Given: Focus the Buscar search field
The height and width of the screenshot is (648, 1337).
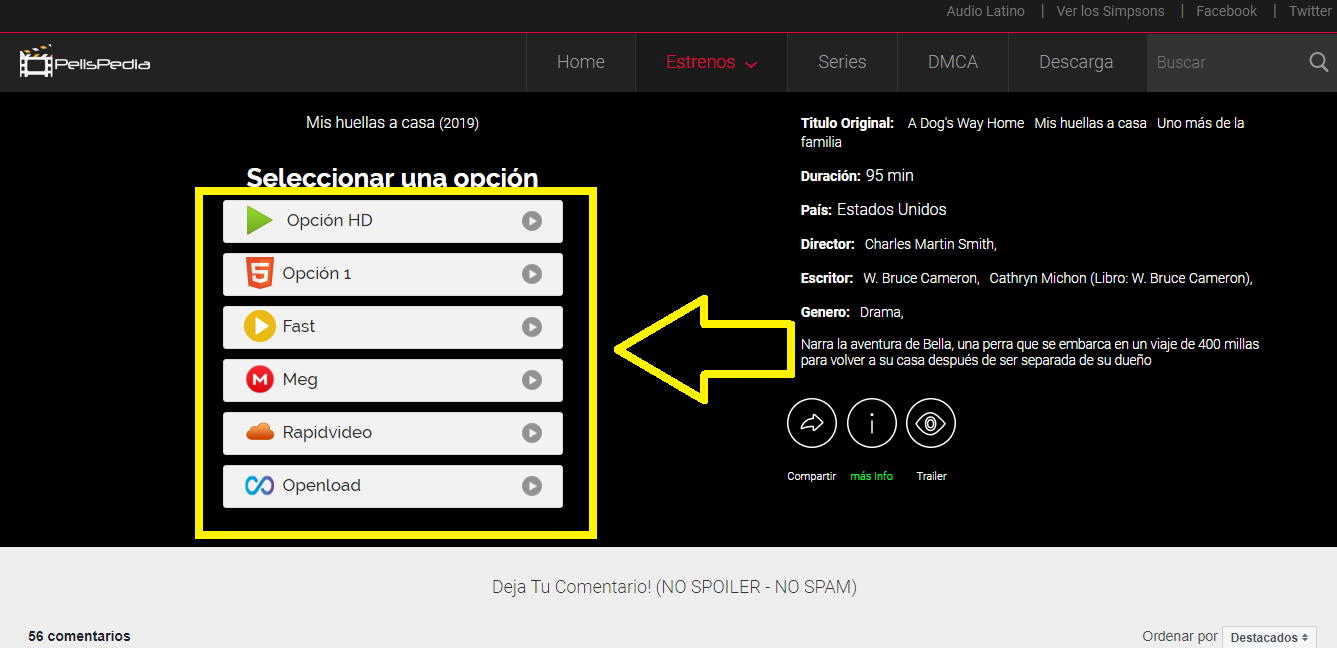Looking at the screenshot, I should 1228,62.
